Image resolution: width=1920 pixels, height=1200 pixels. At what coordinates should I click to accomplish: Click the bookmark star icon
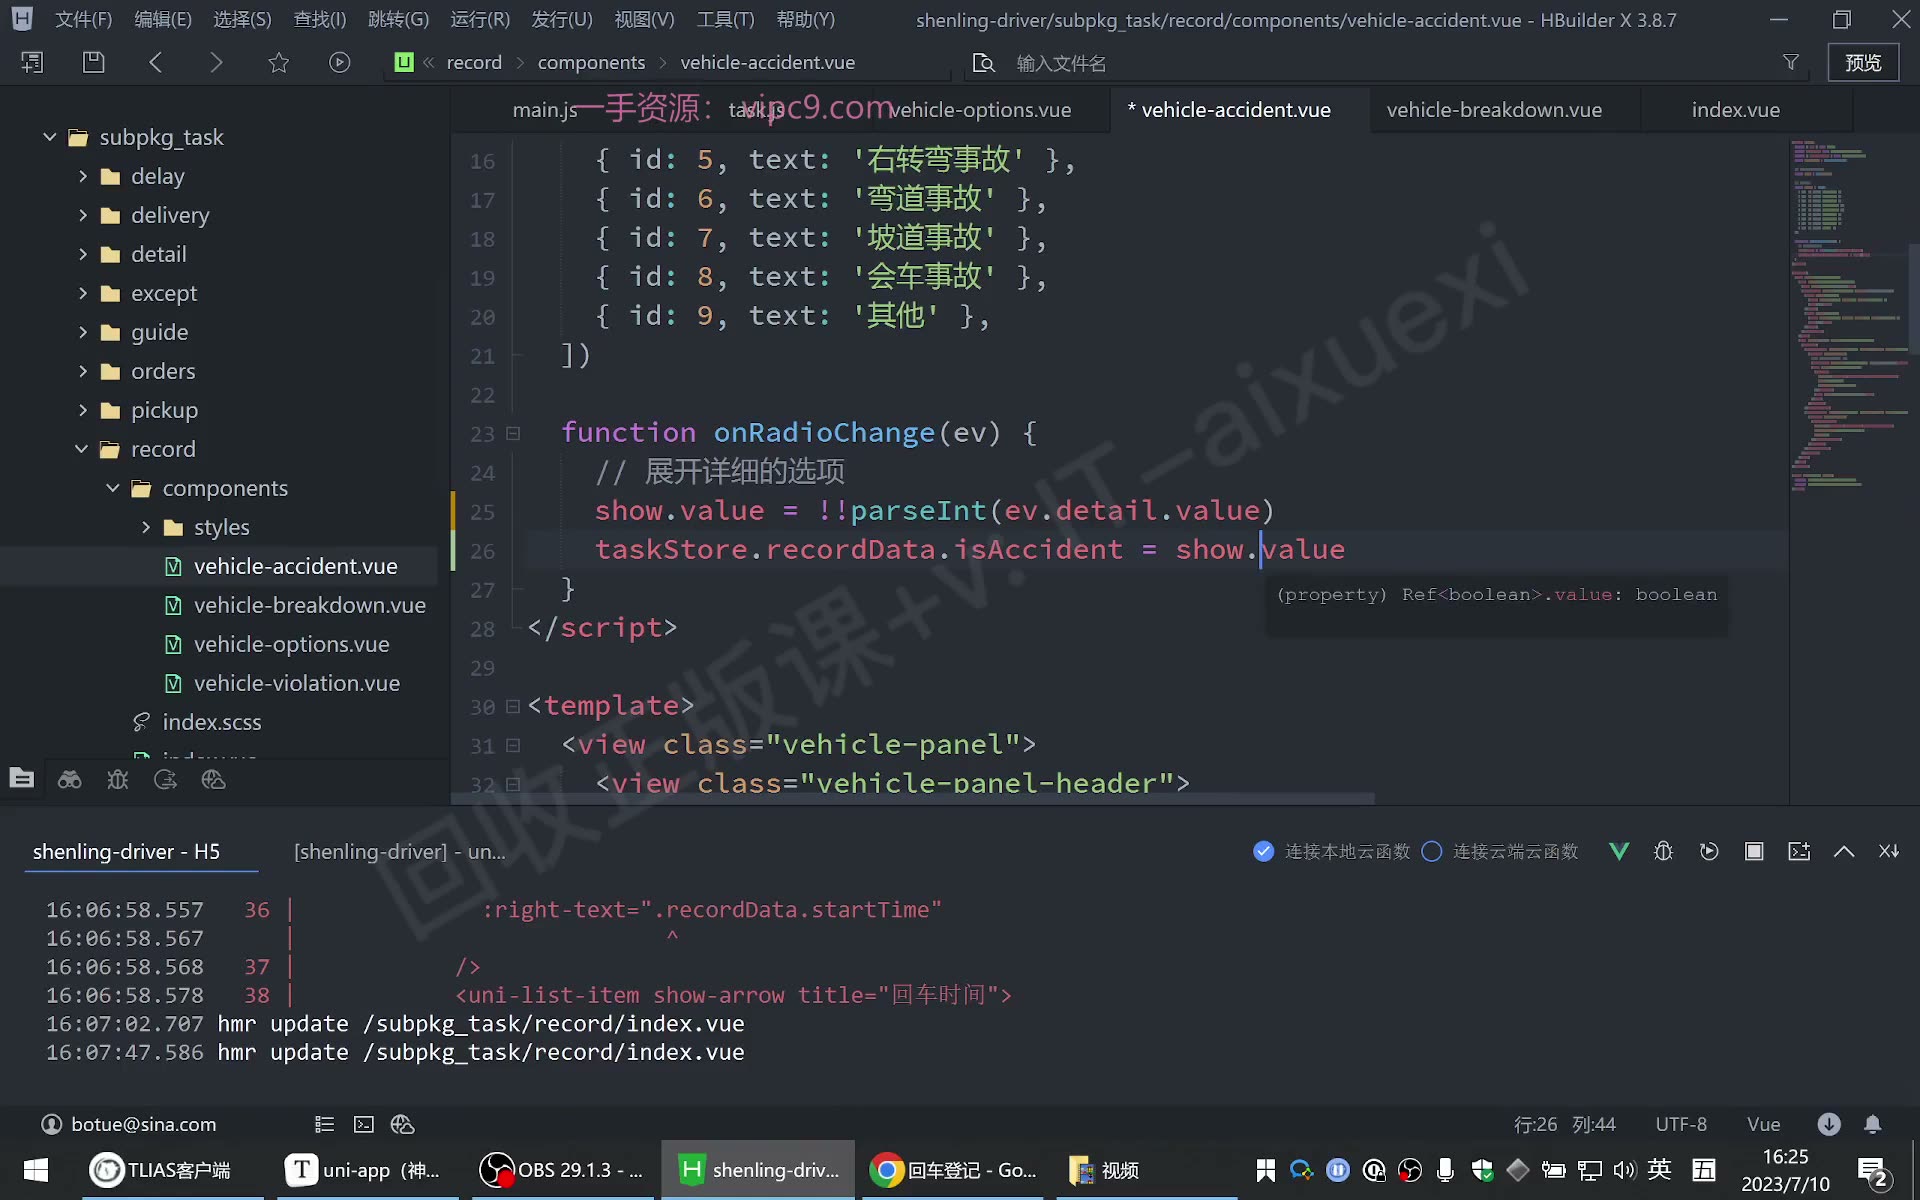[278, 62]
